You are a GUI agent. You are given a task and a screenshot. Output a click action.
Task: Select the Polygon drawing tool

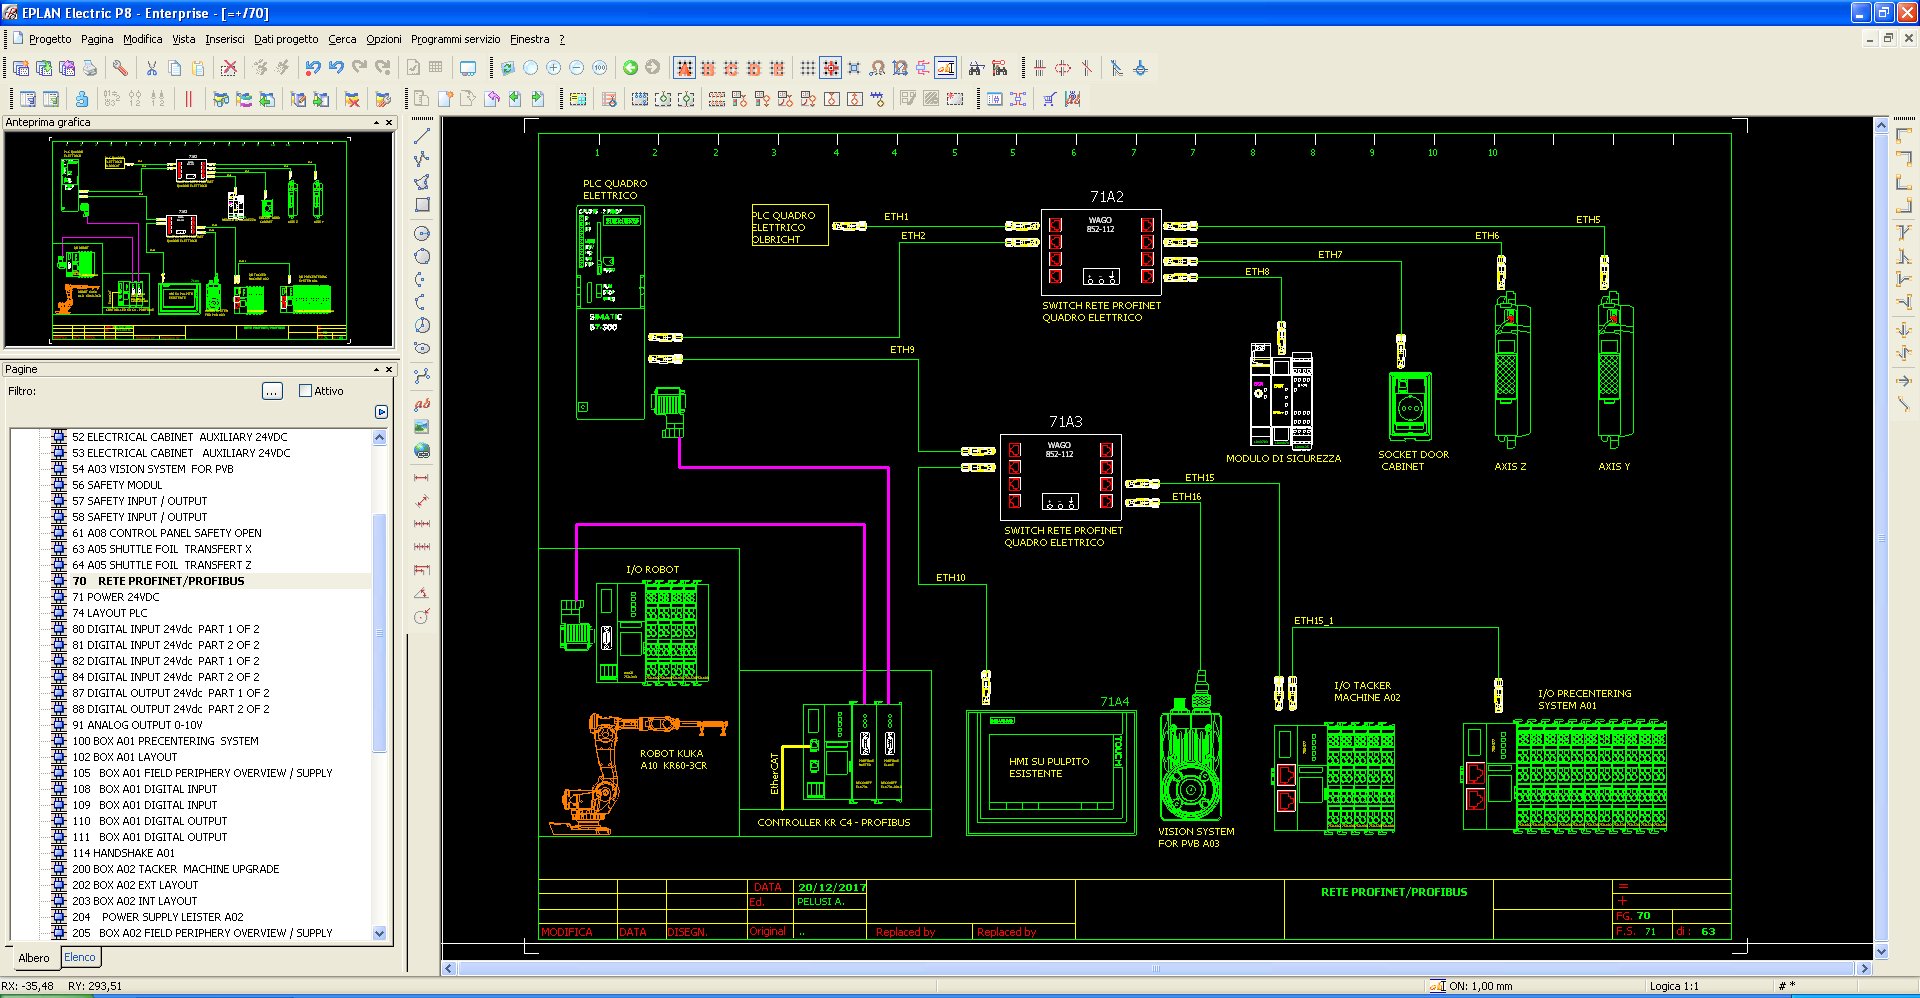point(422,182)
